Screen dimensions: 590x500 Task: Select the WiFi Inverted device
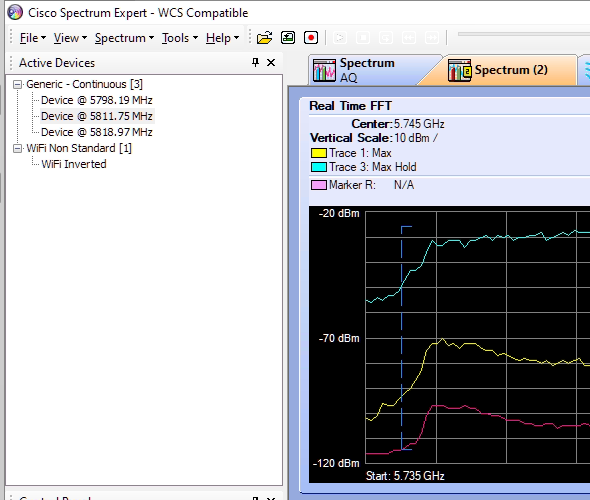pos(74,164)
